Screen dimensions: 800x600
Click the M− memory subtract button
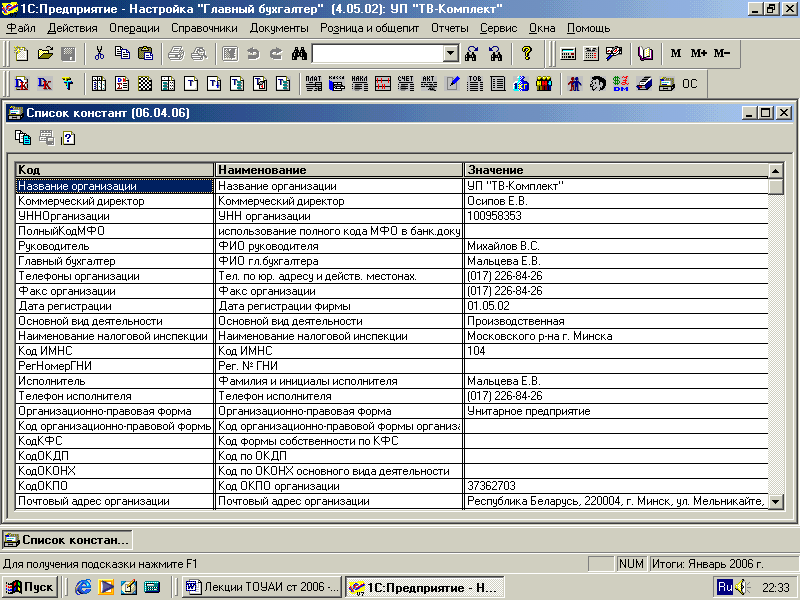click(x=721, y=53)
